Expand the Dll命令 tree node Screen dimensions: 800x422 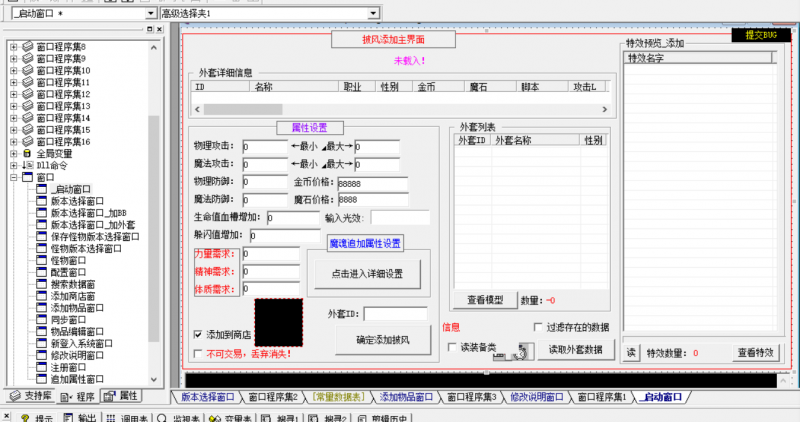(14, 165)
